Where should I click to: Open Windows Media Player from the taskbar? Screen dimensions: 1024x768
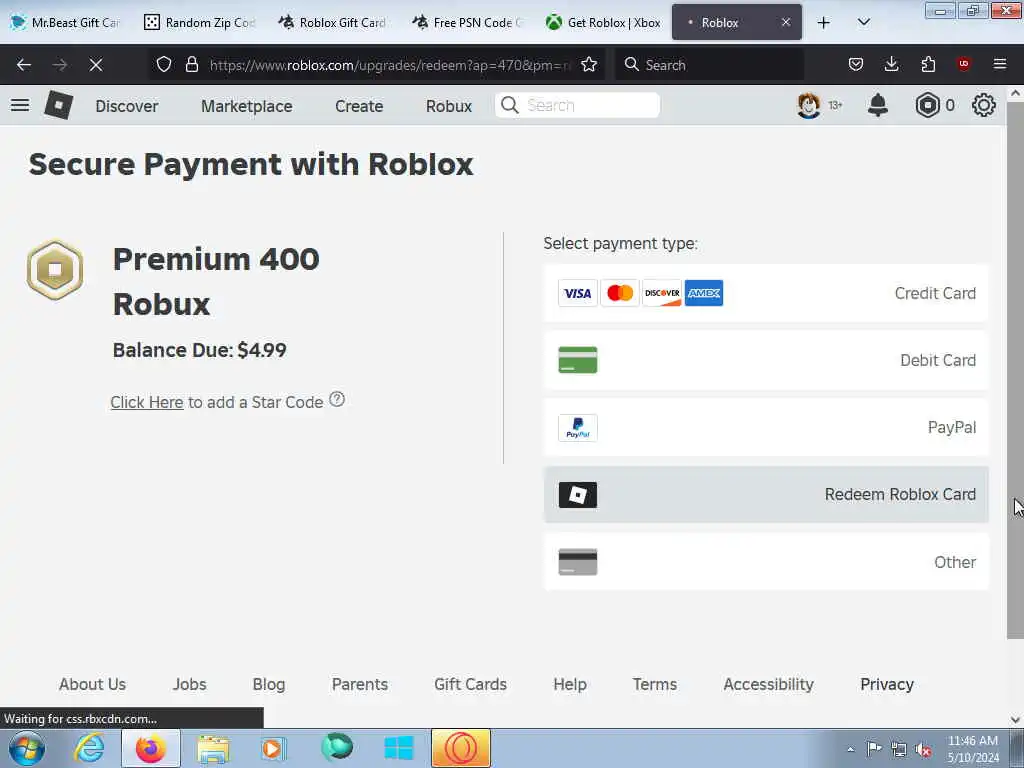(273, 748)
